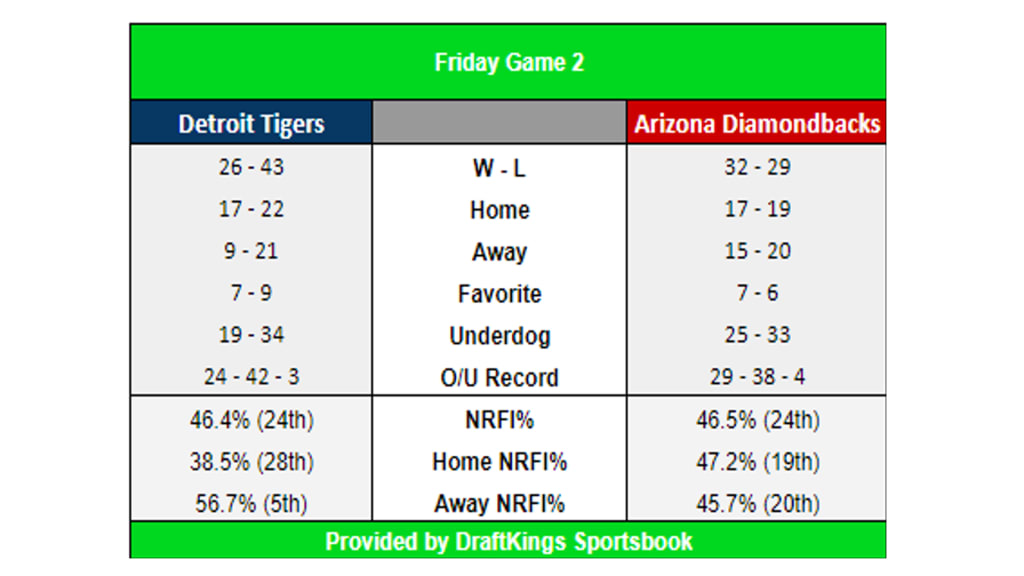
Task: Open the Provided by DraftKings Sportsbook footer
Action: [x=508, y=541]
